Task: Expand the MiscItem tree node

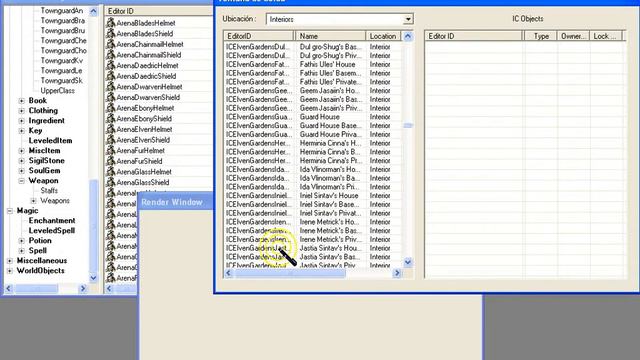Action: (22, 151)
